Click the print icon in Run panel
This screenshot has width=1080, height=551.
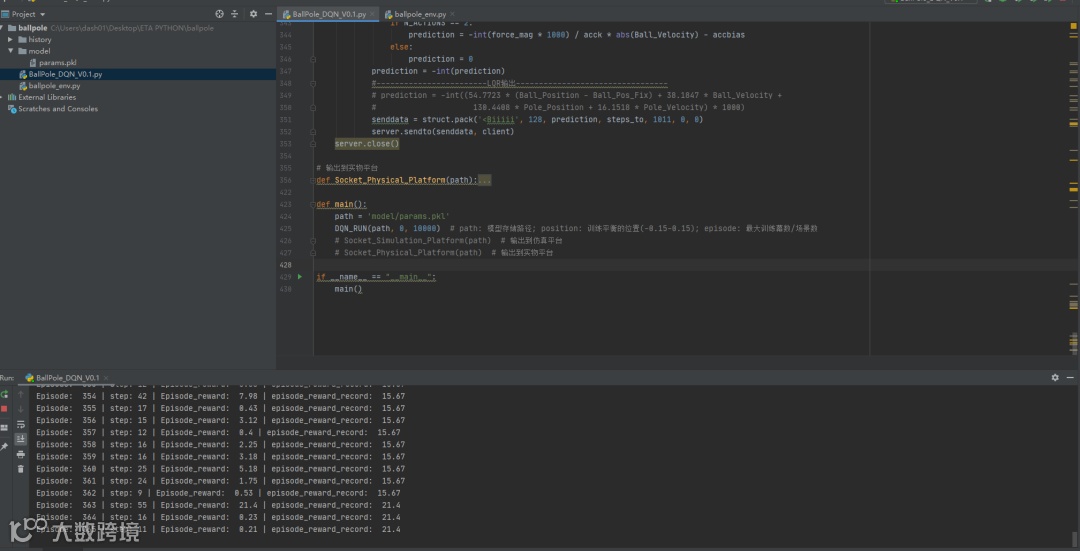coord(21,453)
